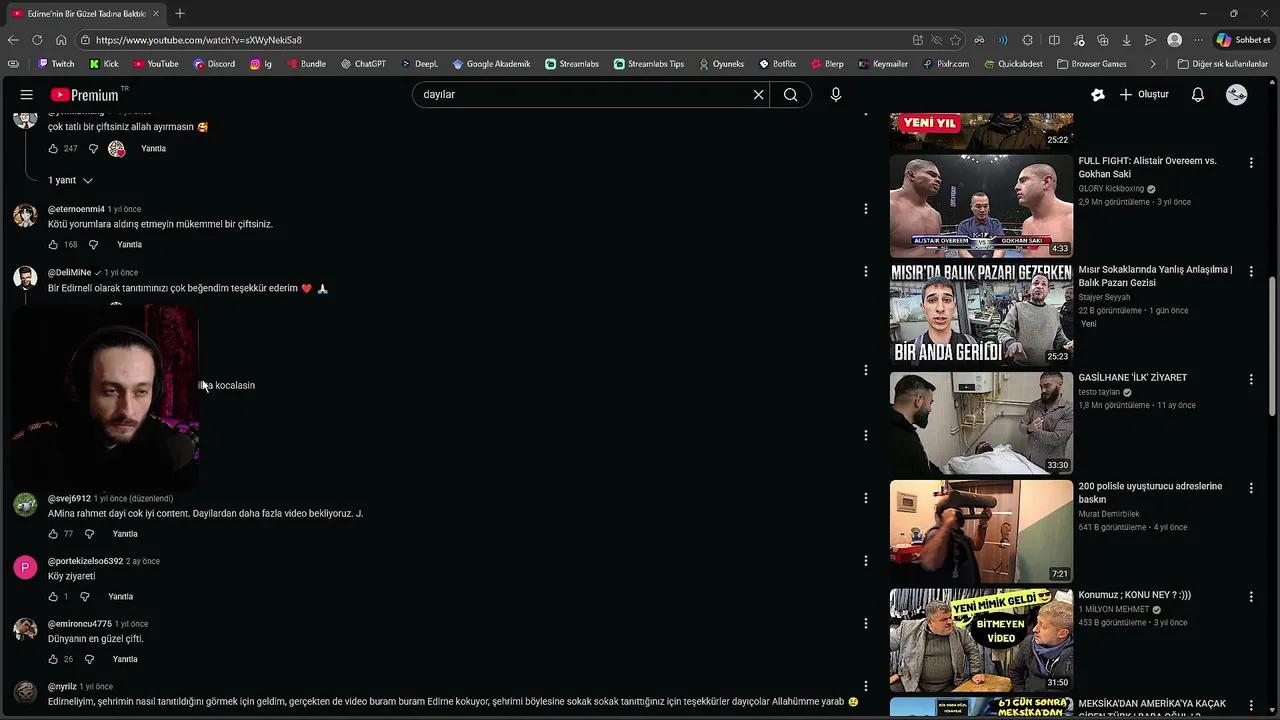The width and height of the screenshot is (1280, 720).
Task: Click the browser address bar URL
Action: click(199, 40)
